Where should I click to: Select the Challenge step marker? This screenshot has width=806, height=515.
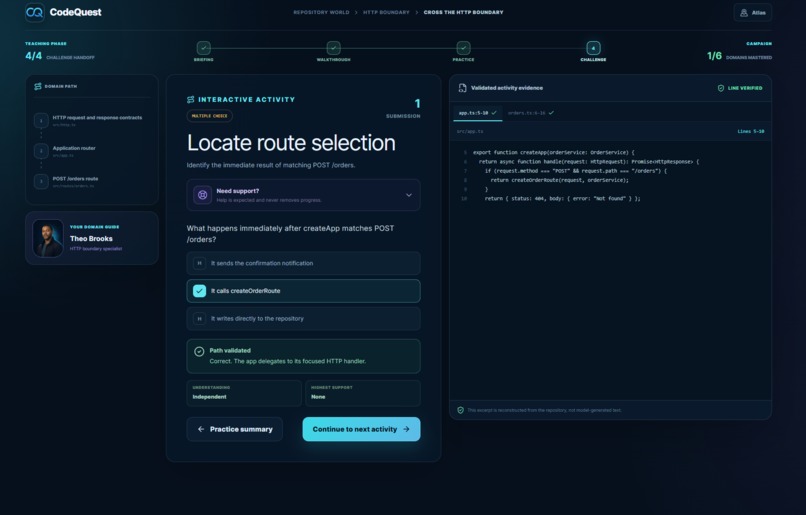(593, 48)
